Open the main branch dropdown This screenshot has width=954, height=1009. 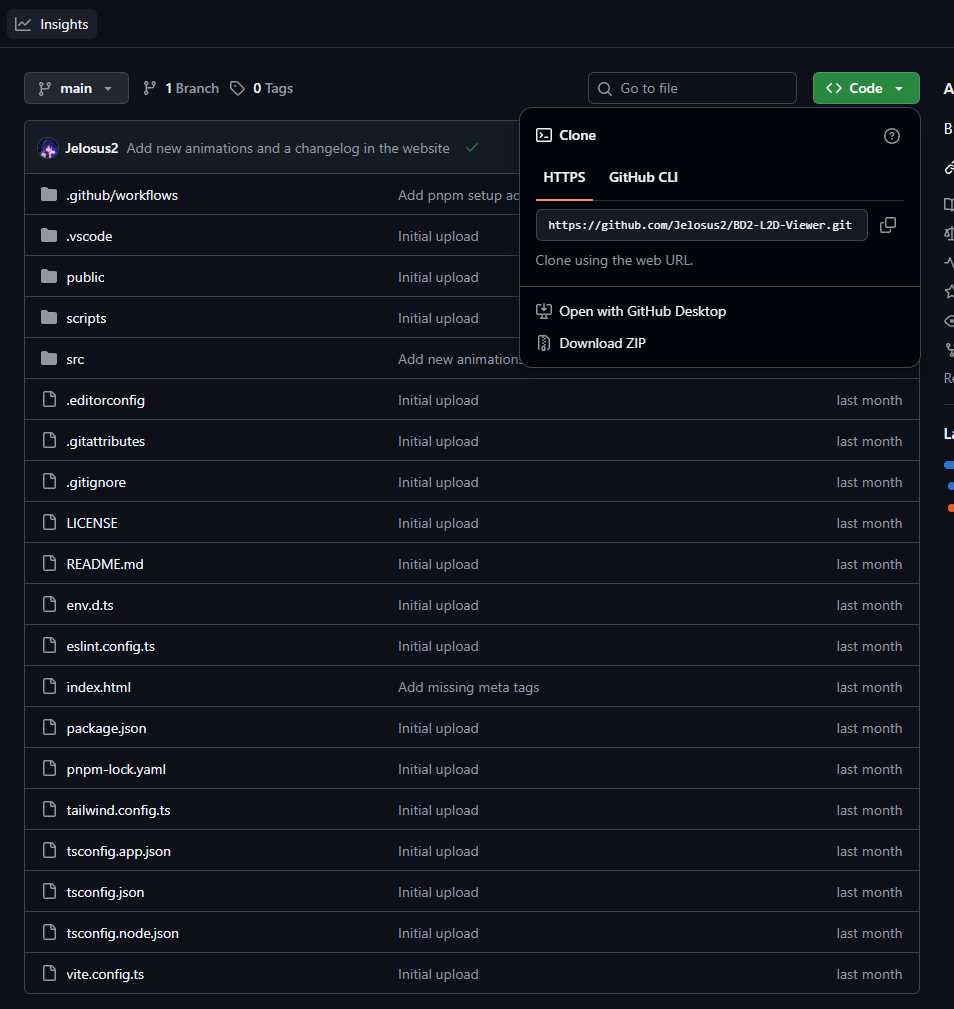76,88
